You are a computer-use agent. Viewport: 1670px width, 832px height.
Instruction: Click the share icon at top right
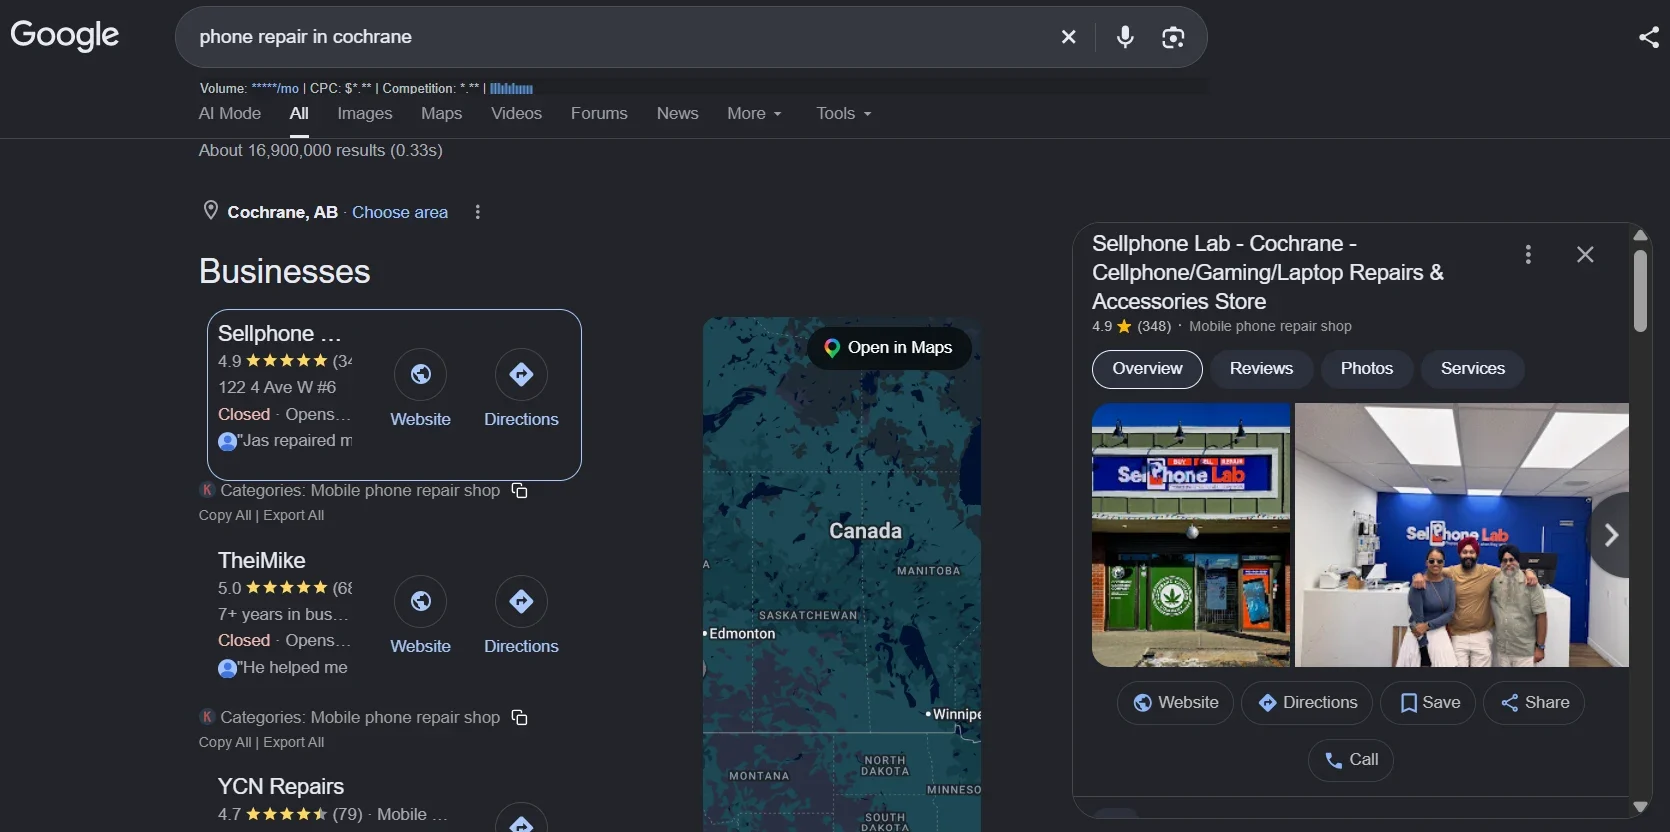[x=1649, y=37]
